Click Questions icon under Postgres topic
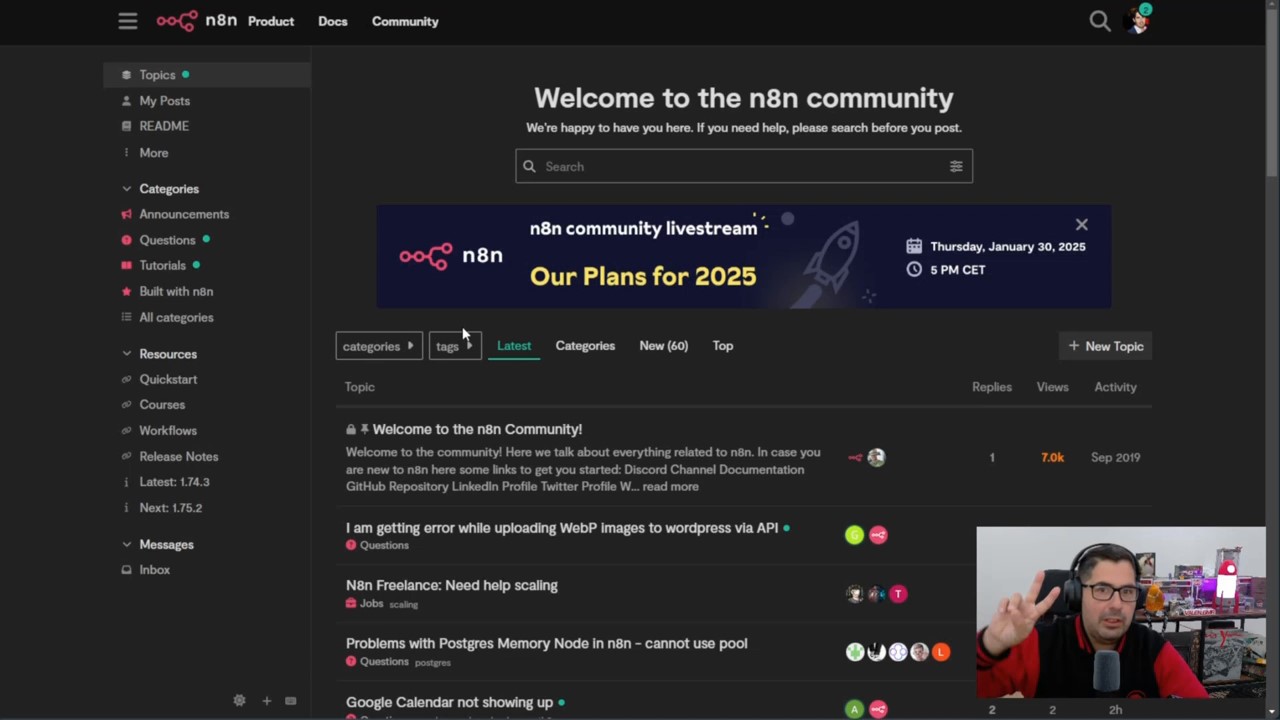Viewport: 1280px width, 720px height. pos(351,662)
